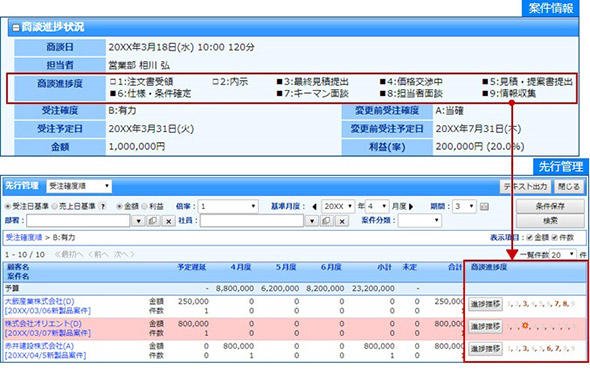Click the 2:内示 progress item
The height and width of the screenshot is (369, 590).
click(230, 82)
